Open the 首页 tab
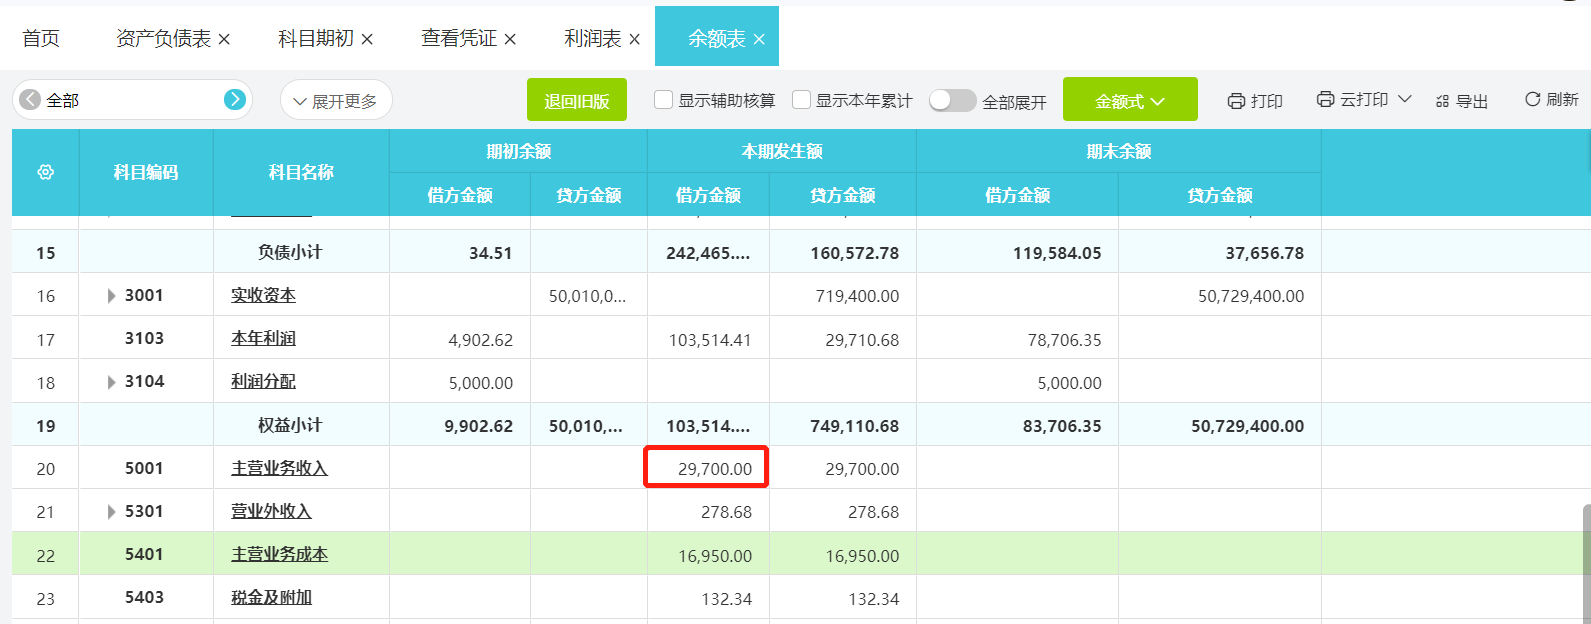 [x=41, y=38]
